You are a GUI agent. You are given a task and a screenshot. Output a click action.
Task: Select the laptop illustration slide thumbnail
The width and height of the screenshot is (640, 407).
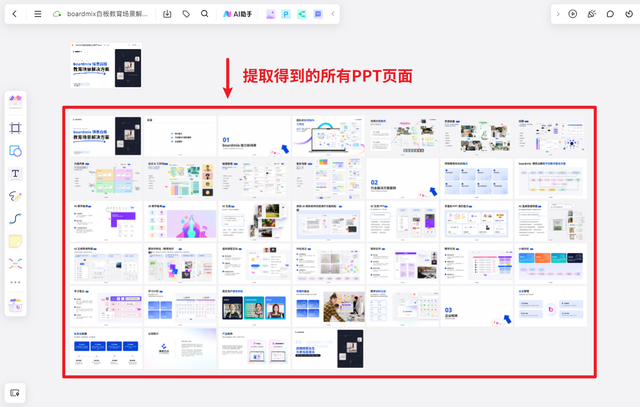point(329,136)
